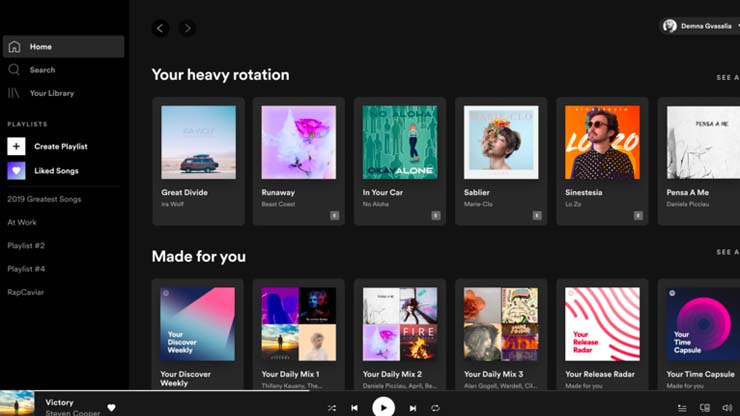This screenshot has width=740, height=416.
Task: Open the Sablier album cover
Action: pyautogui.click(x=501, y=142)
